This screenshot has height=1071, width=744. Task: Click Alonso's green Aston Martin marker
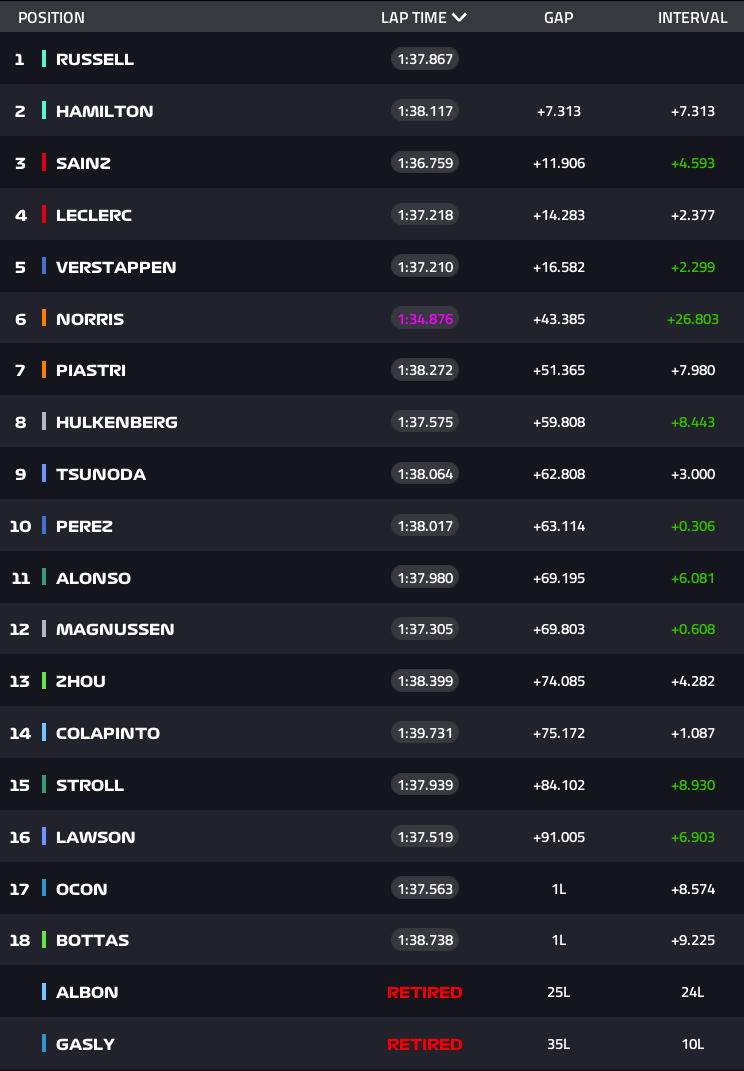[44, 577]
